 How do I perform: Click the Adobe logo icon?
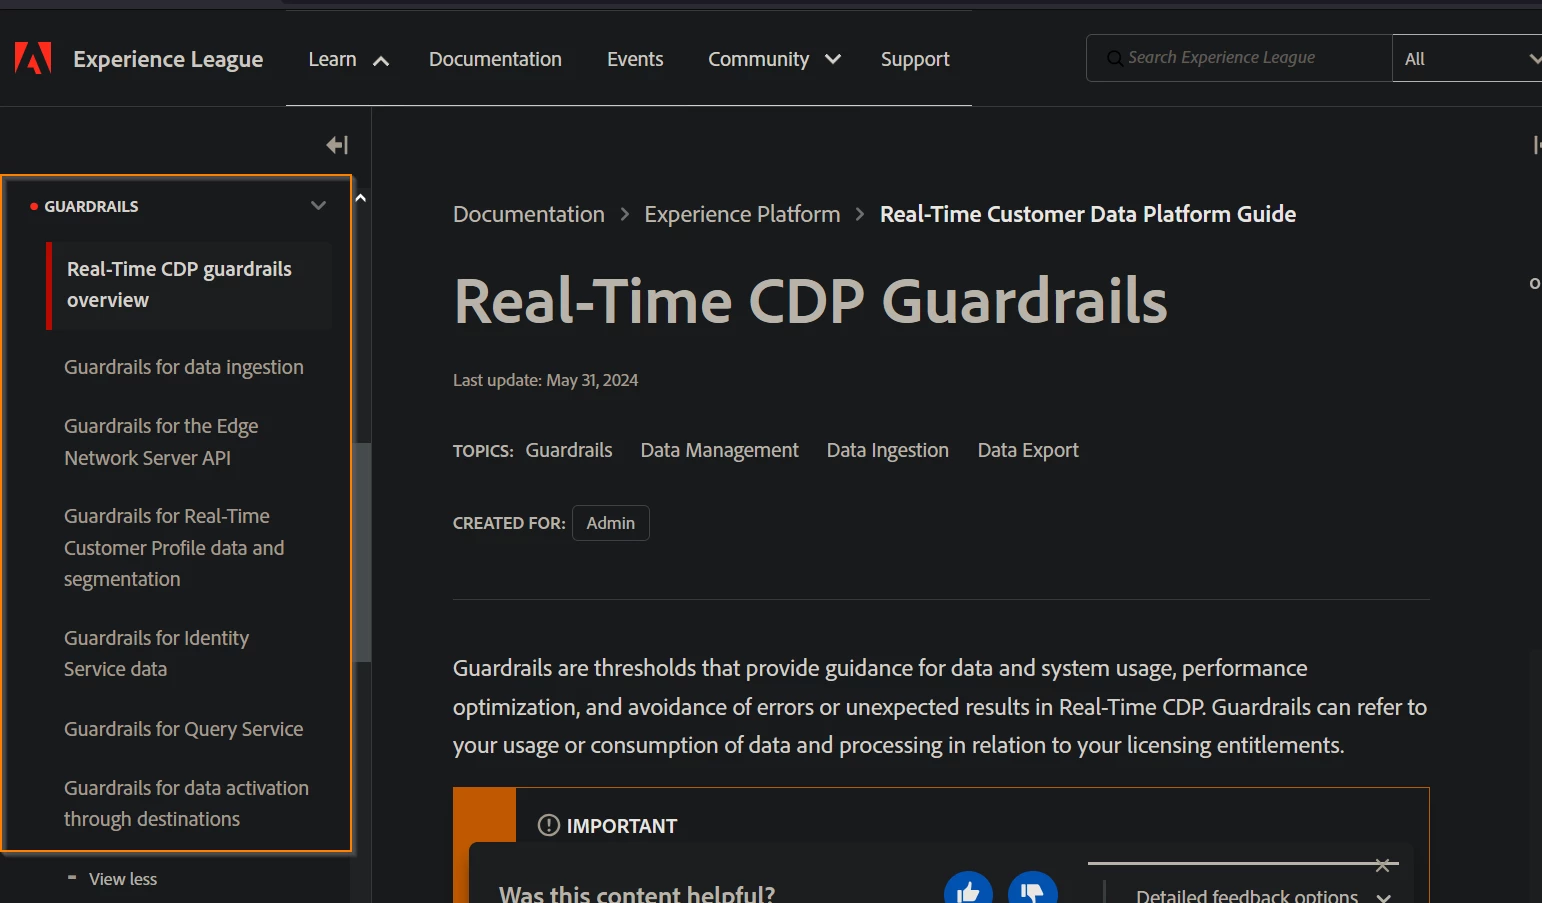tap(33, 59)
